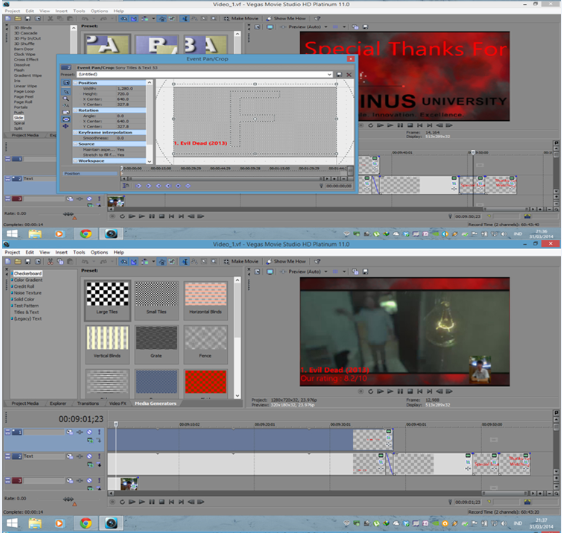Click Save Snapshot to File icon, lower preview

point(365,272)
